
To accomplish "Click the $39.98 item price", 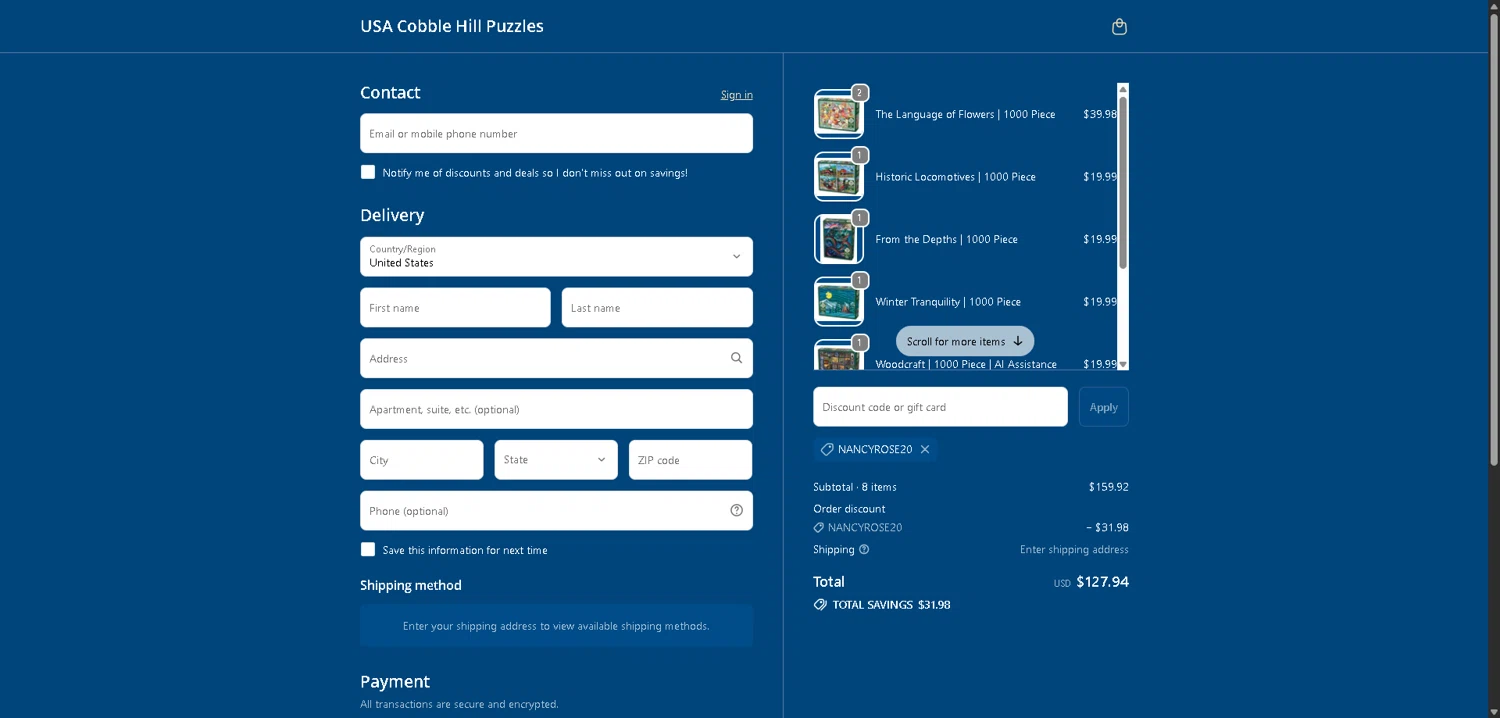I will 1100,114.
